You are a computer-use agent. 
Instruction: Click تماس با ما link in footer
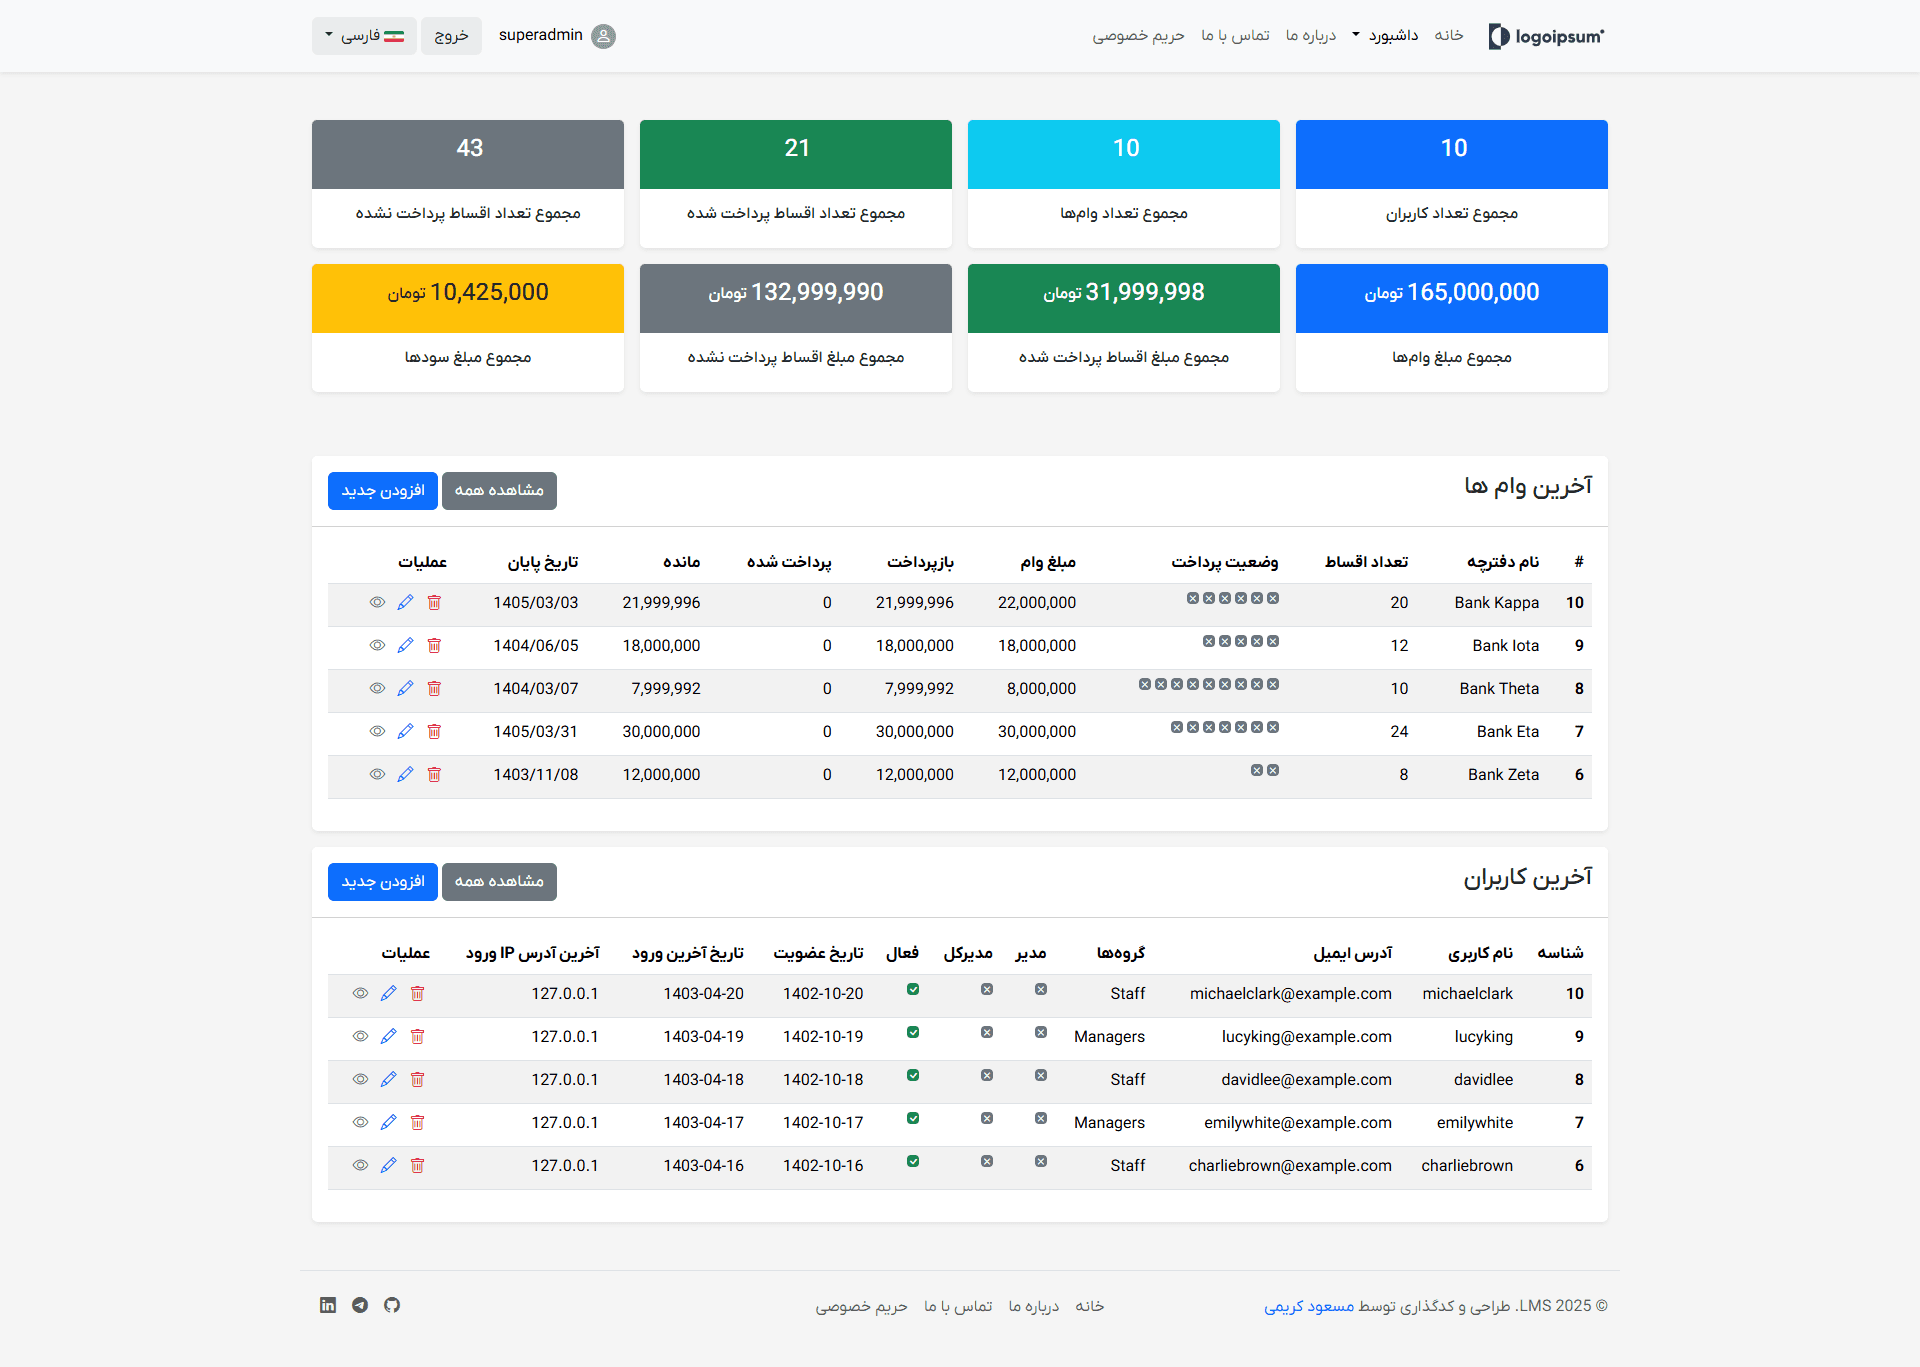(958, 1306)
